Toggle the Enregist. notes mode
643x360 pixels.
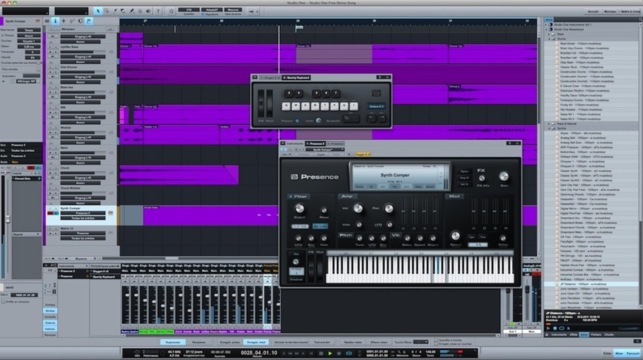tap(256, 342)
